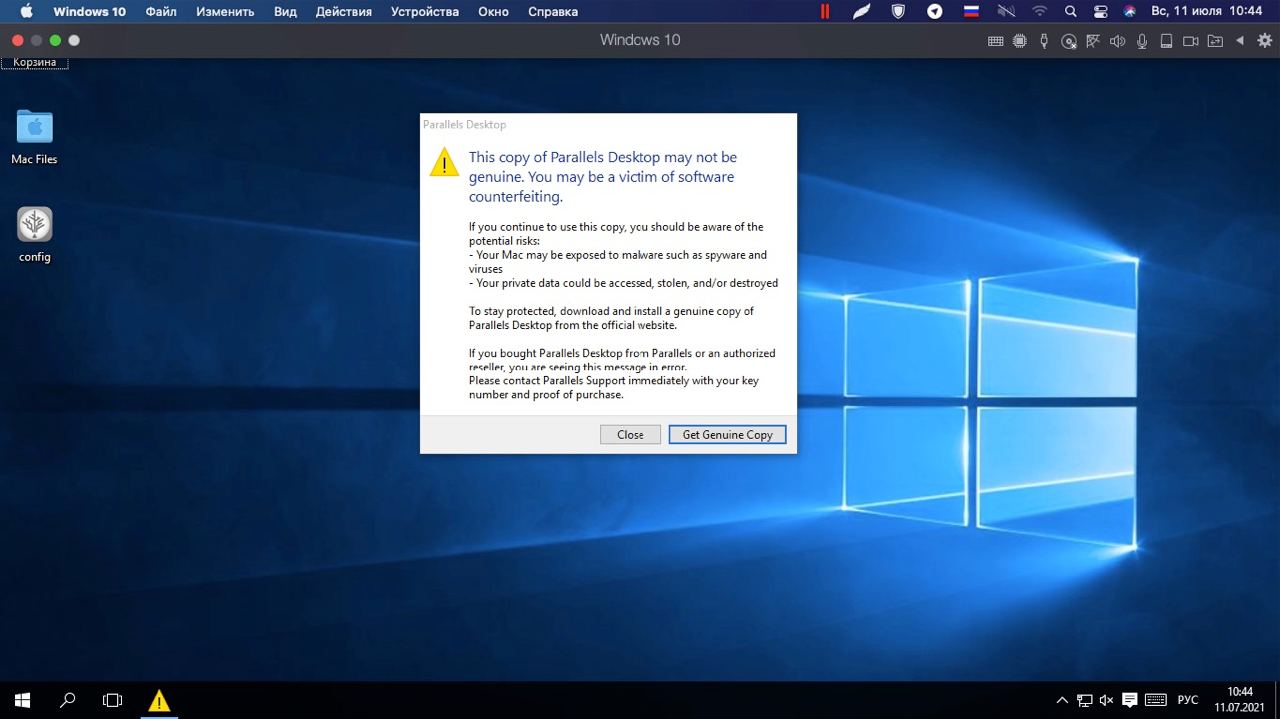Click the speaker sound icon in title bar
Image resolution: width=1280 pixels, height=719 pixels.
pyautogui.click(x=1117, y=41)
